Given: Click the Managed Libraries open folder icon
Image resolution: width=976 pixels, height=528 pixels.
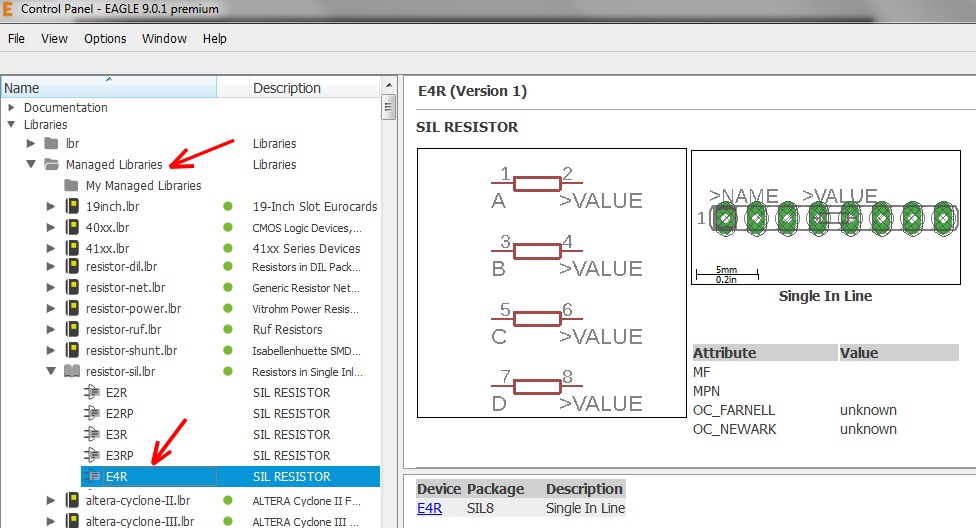Looking at the screenshot, I should [52, 164].
